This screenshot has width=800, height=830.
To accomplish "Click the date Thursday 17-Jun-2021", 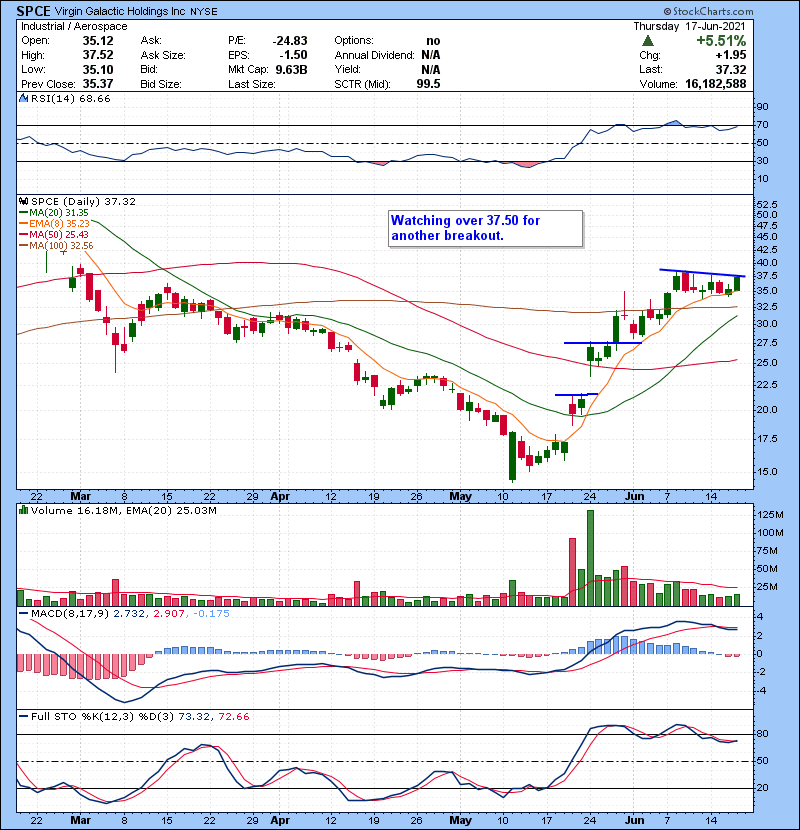I will pyautogui.click(x=689, y=26).
